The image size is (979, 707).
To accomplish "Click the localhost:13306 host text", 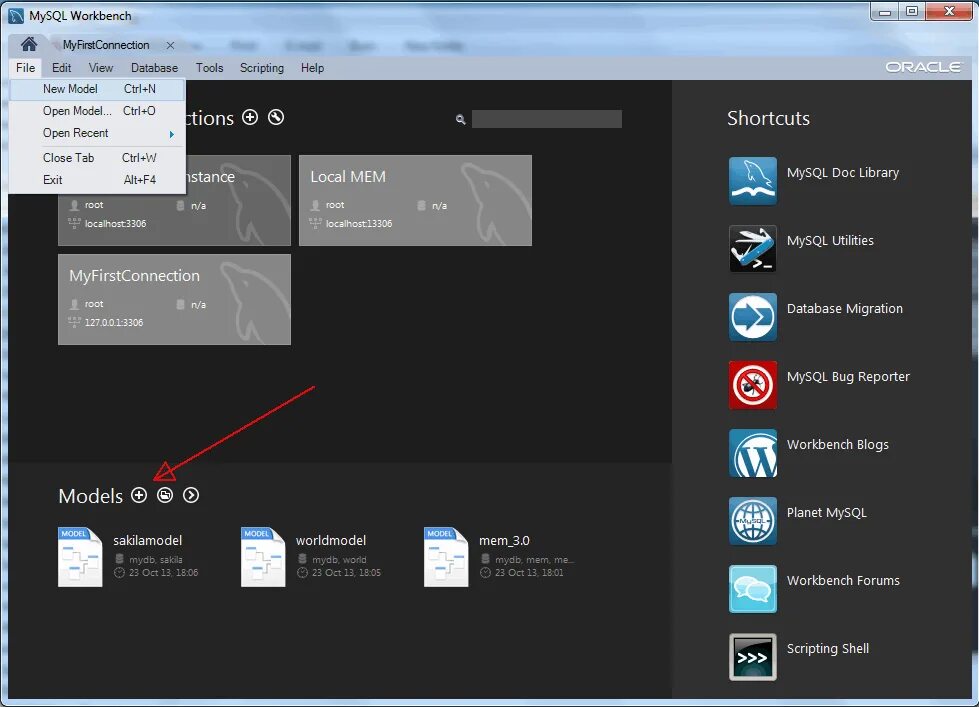I will click(x=359, y=224).
